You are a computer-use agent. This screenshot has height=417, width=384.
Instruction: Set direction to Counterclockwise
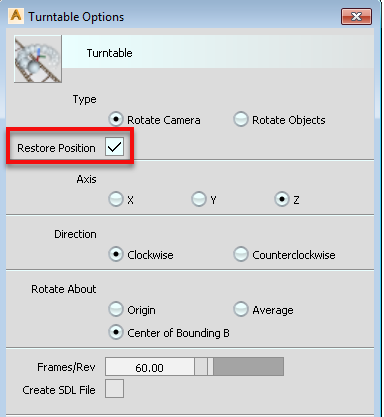241,254
